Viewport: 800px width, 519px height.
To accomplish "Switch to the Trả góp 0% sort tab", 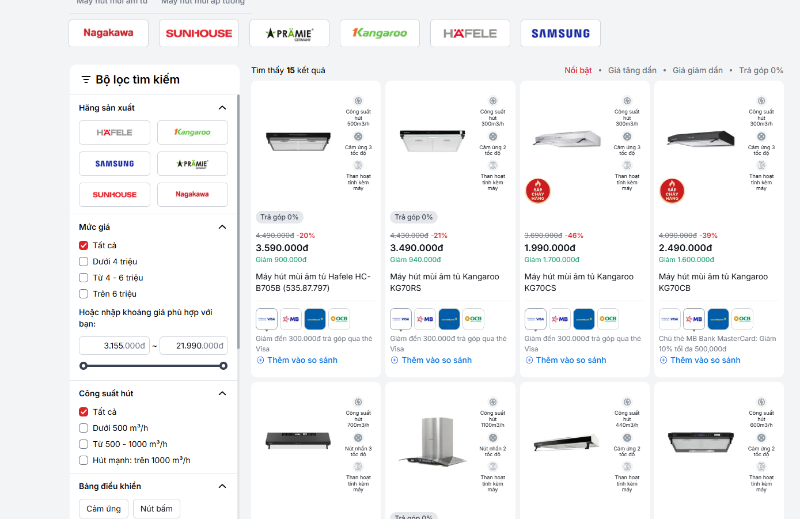I will pyautogui.click(x=760, y=71).
